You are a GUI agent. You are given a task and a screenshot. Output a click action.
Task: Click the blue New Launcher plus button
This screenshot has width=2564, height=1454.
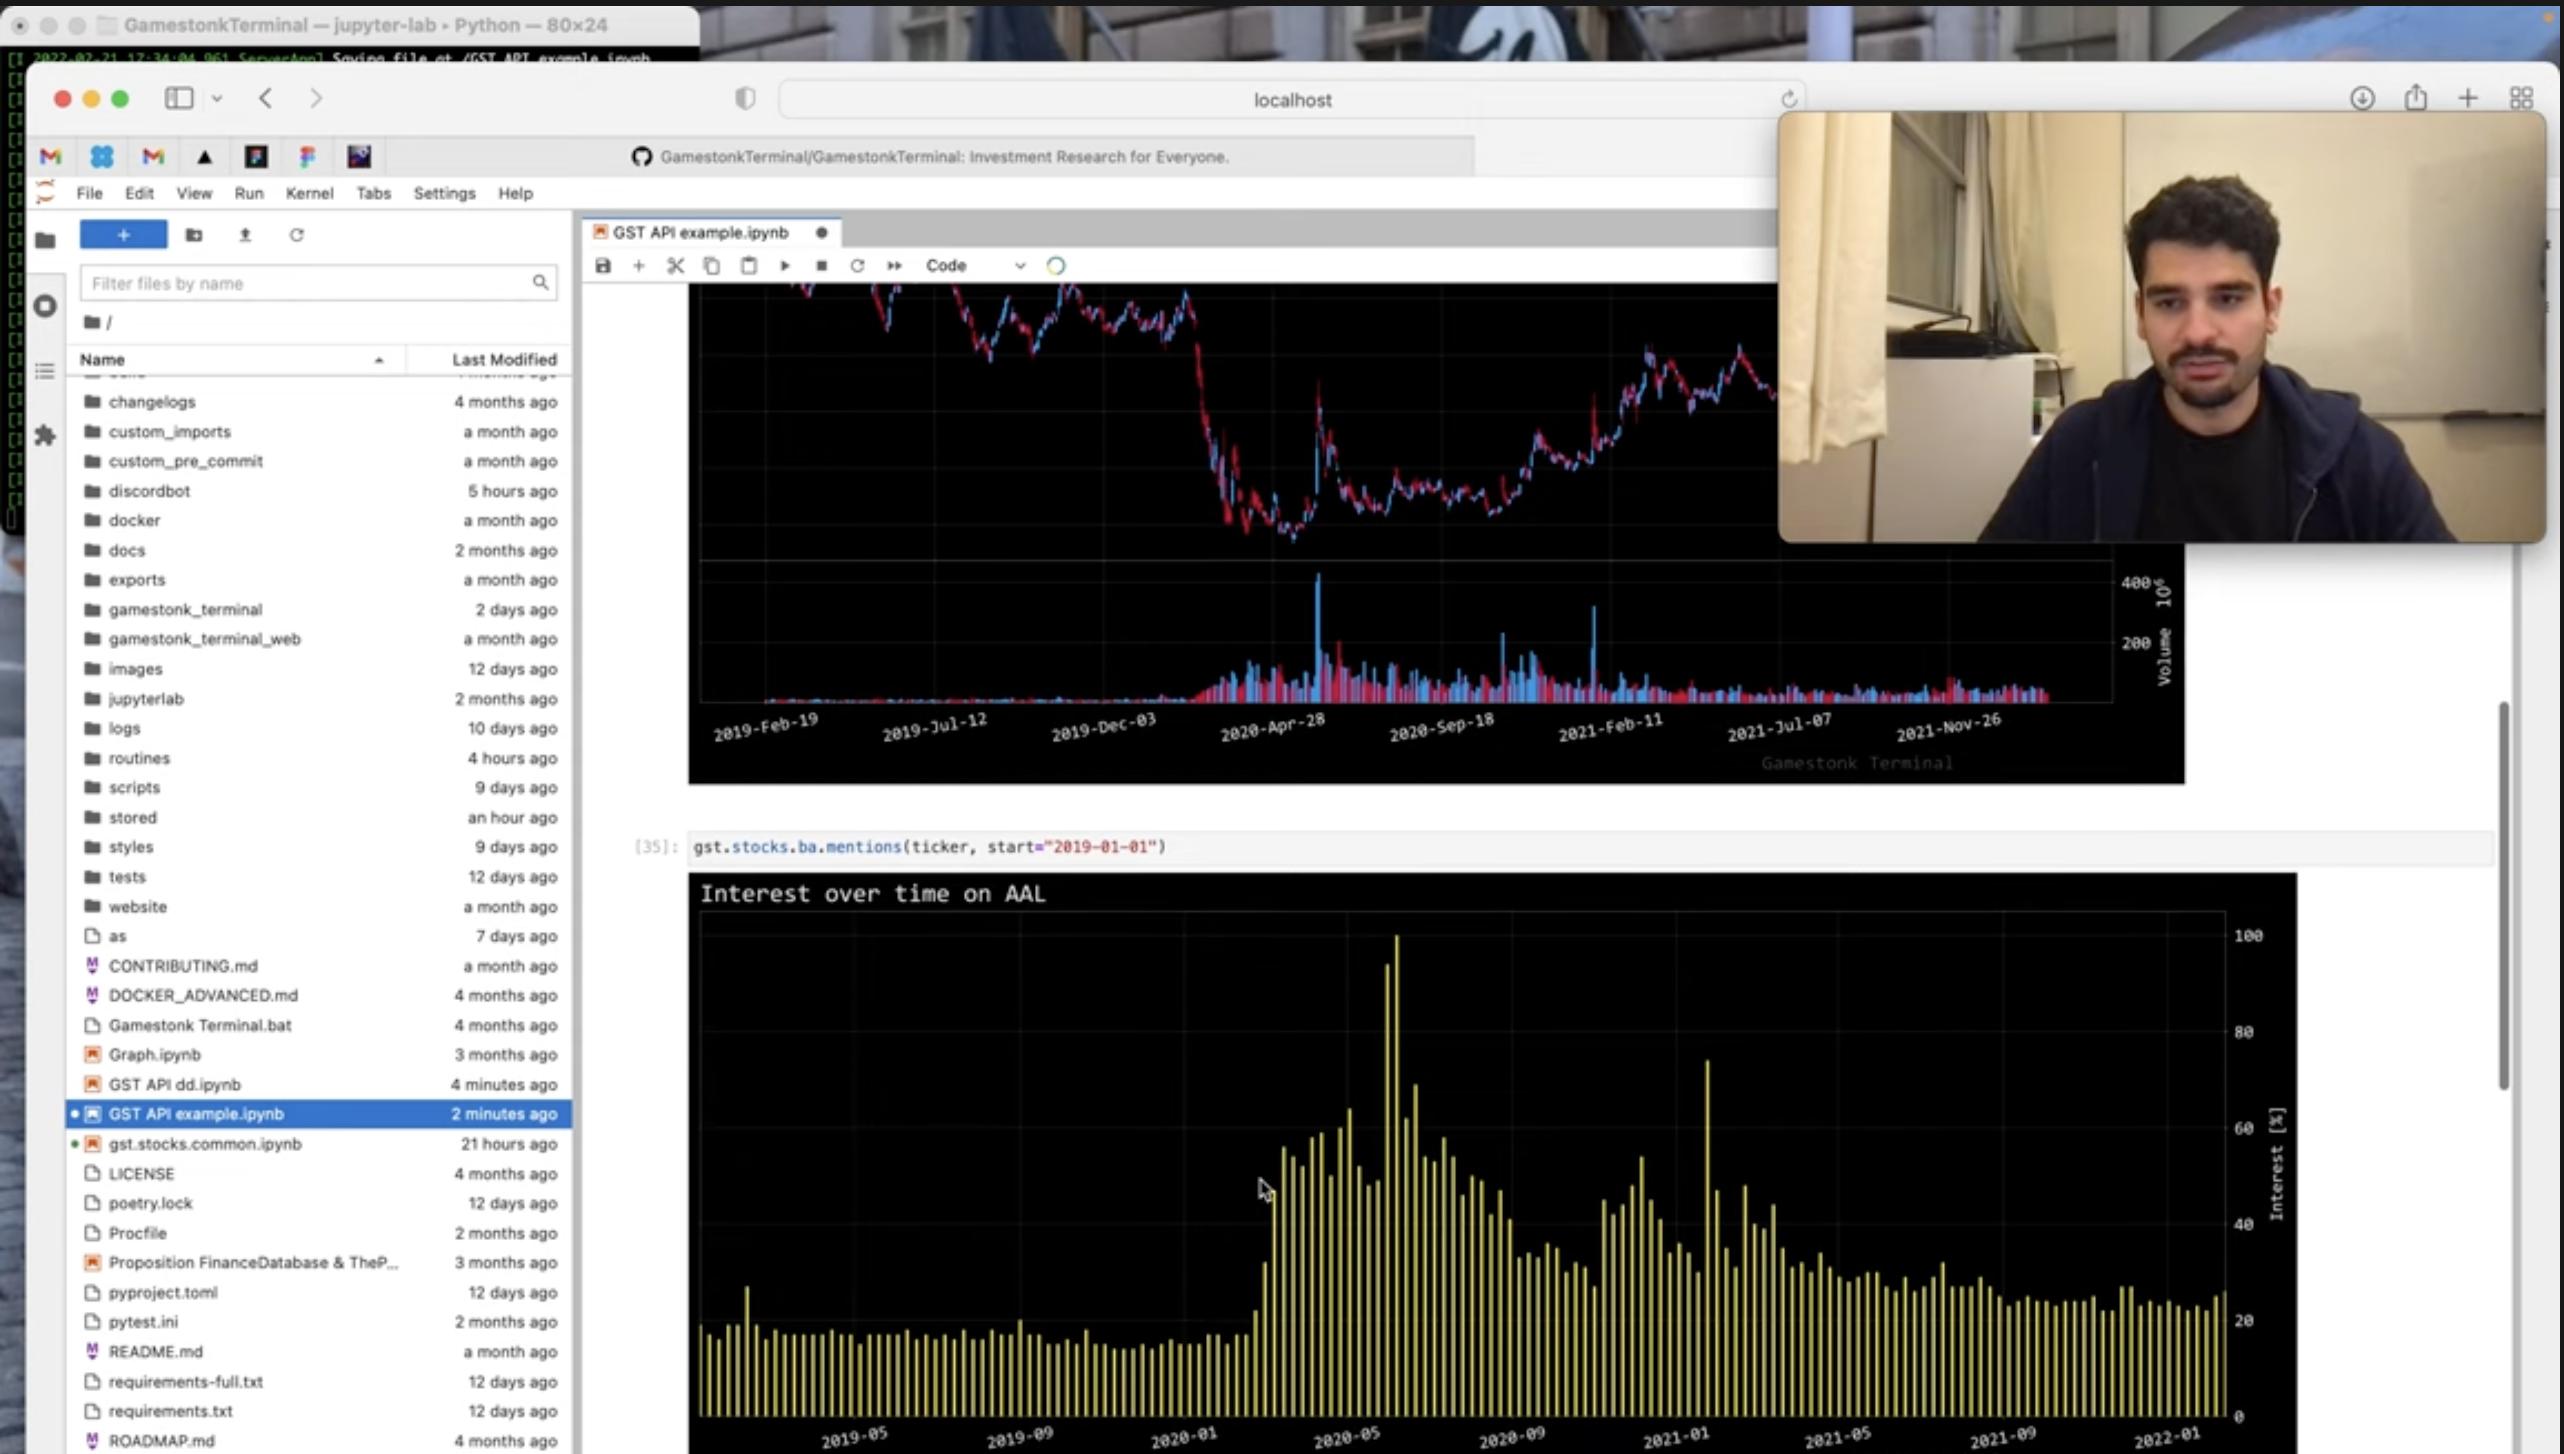coord(123,234)
